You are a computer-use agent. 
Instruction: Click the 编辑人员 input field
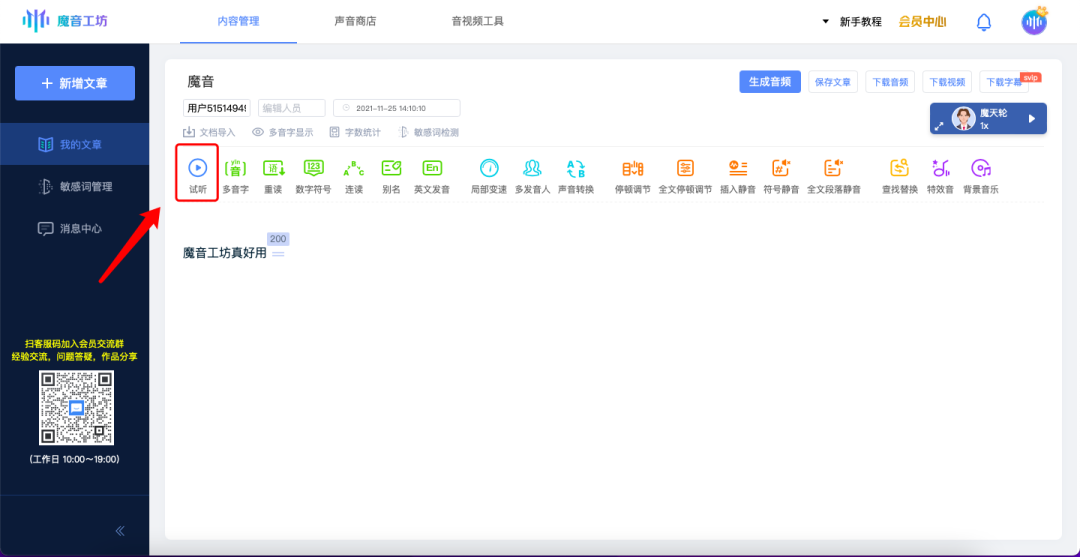coord(292,108)
